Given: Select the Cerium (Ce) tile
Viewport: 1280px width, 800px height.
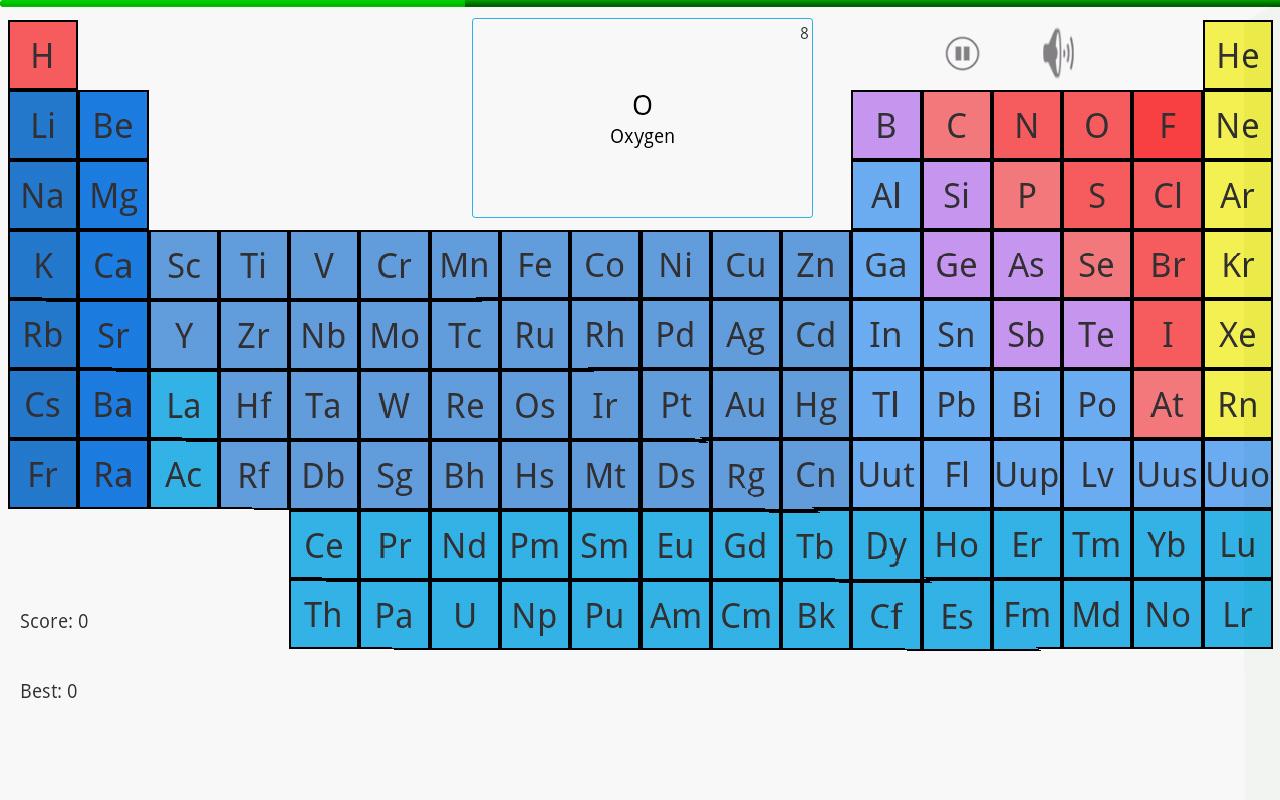Looking at the screenshot, I should [x=324, y=545].
